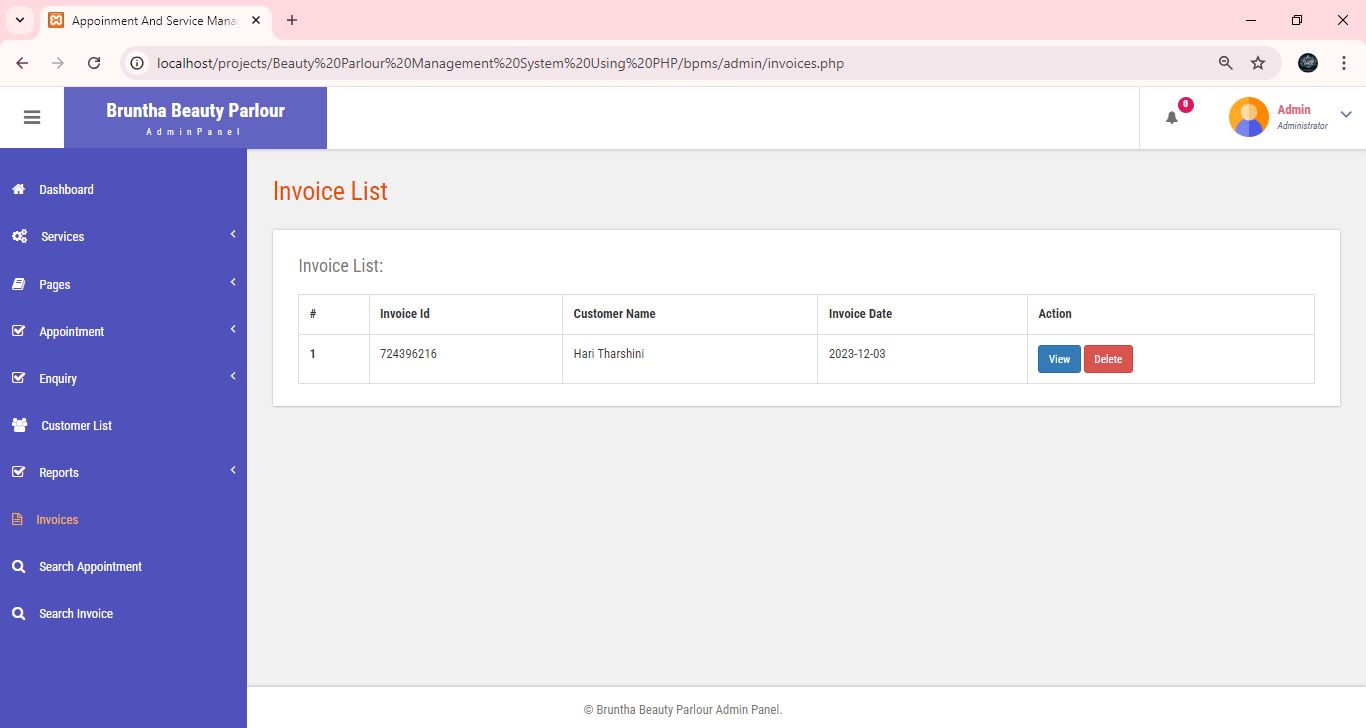Click the Admin profile avatar
Screen dimensions: 1366x728
tap(1248, 117)
